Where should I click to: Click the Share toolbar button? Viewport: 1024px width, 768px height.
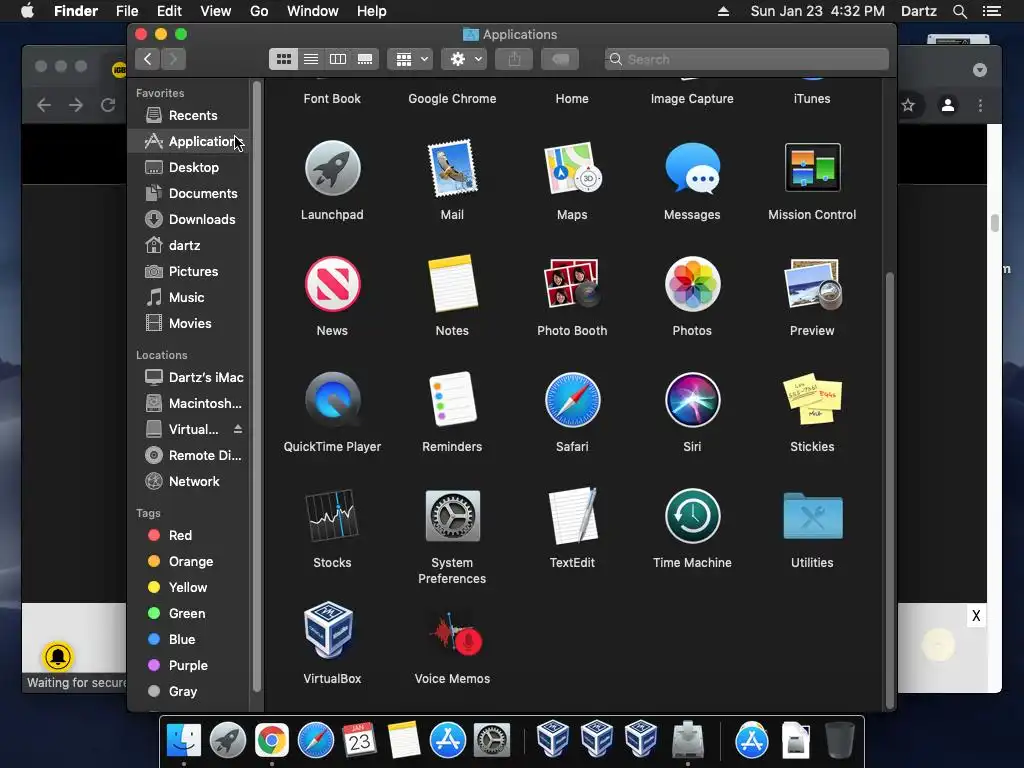(514, 59)
